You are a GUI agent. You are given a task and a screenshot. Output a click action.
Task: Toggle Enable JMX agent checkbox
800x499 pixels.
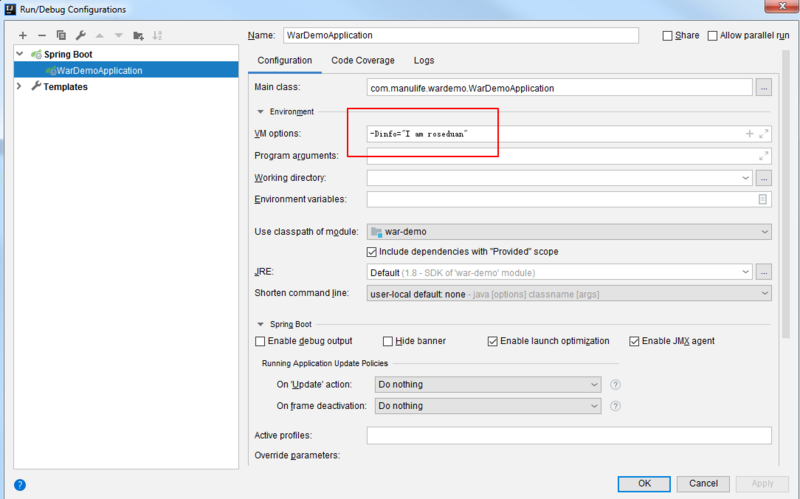634,341
